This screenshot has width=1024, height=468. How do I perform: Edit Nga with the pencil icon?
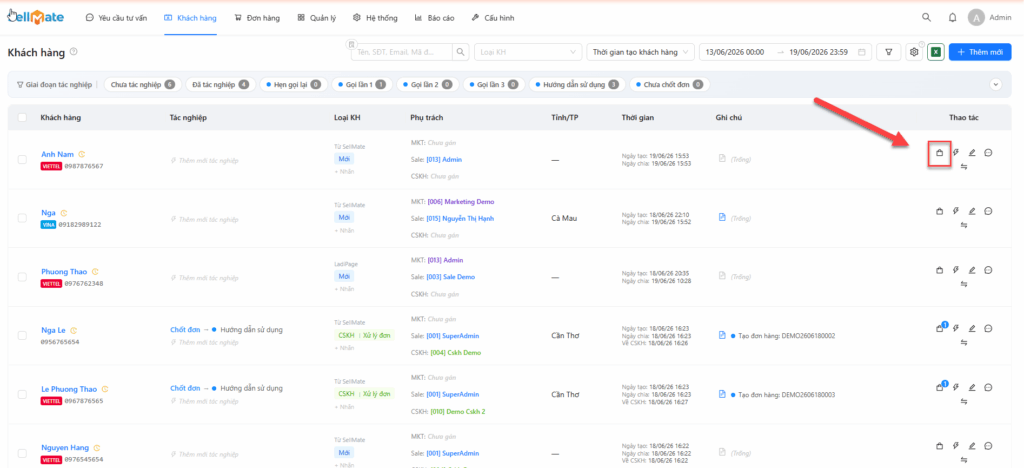tap(972, 211)
